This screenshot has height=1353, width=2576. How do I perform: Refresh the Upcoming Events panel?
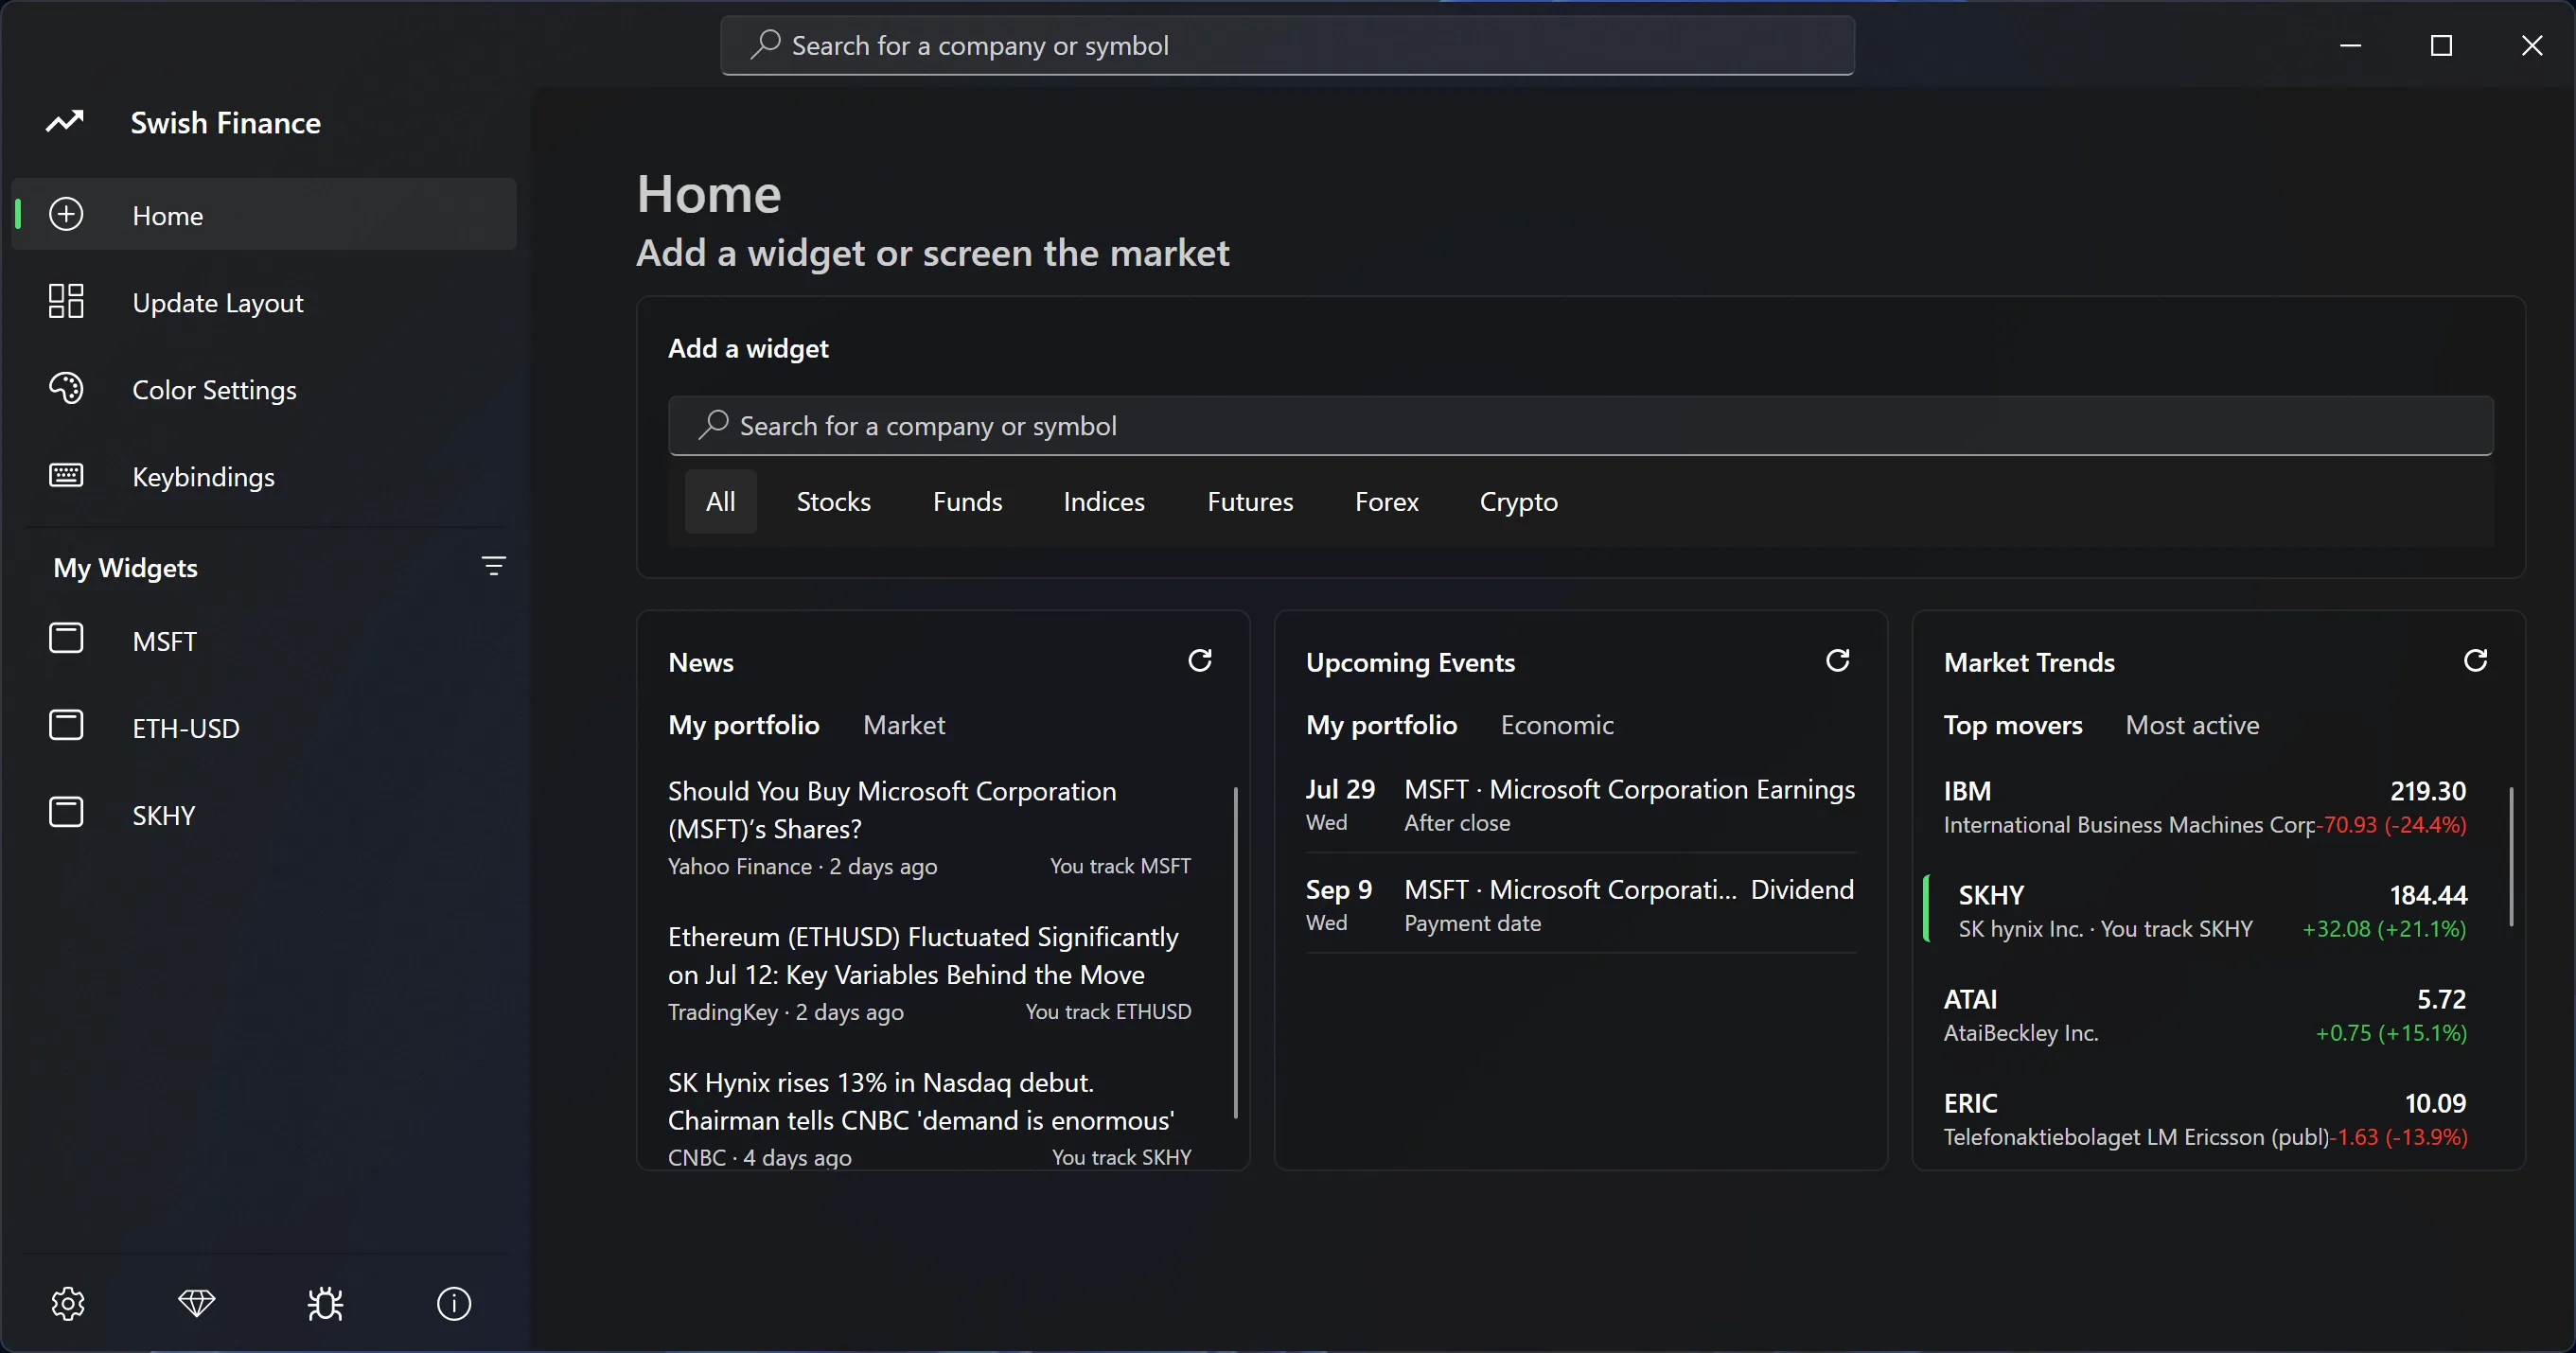[x=1838, y=660]
